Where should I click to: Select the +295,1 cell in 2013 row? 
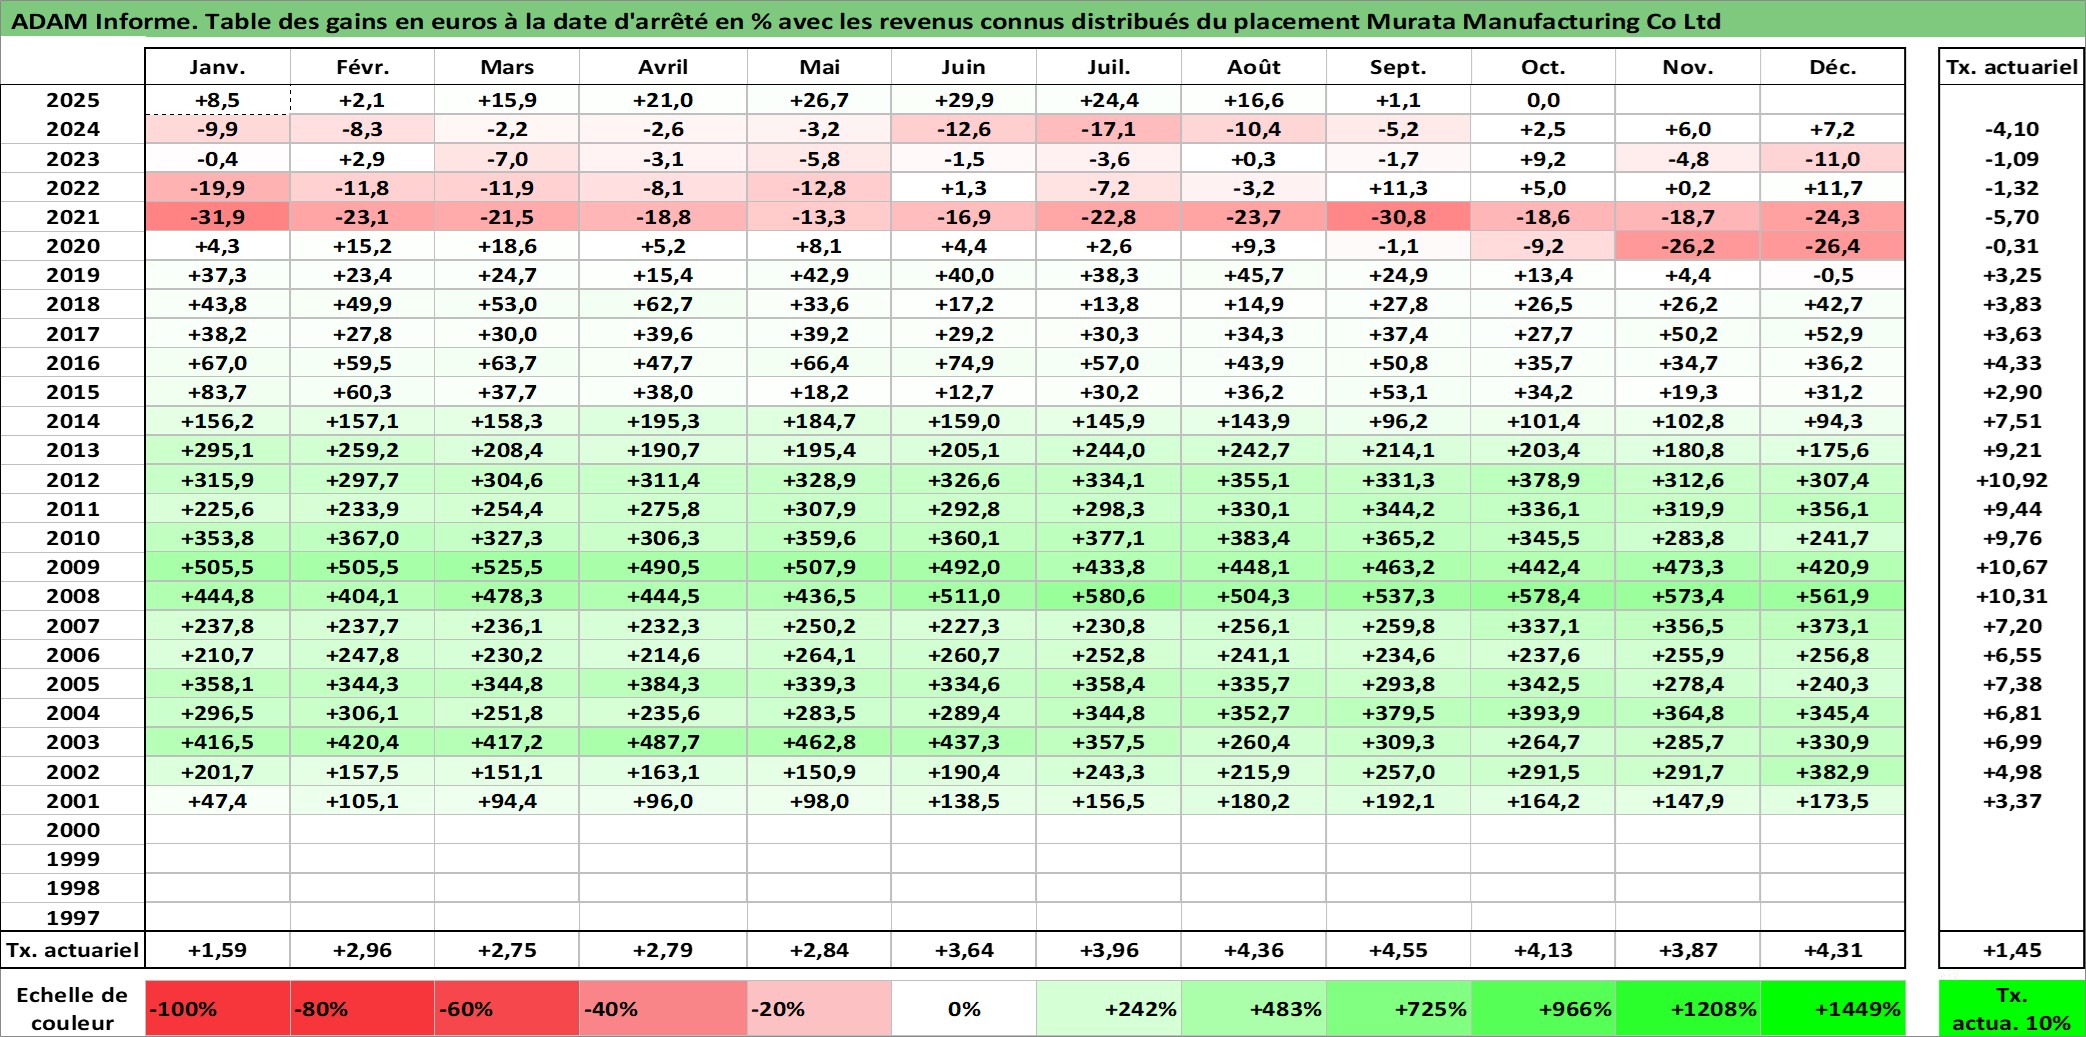tap(217, 450)
